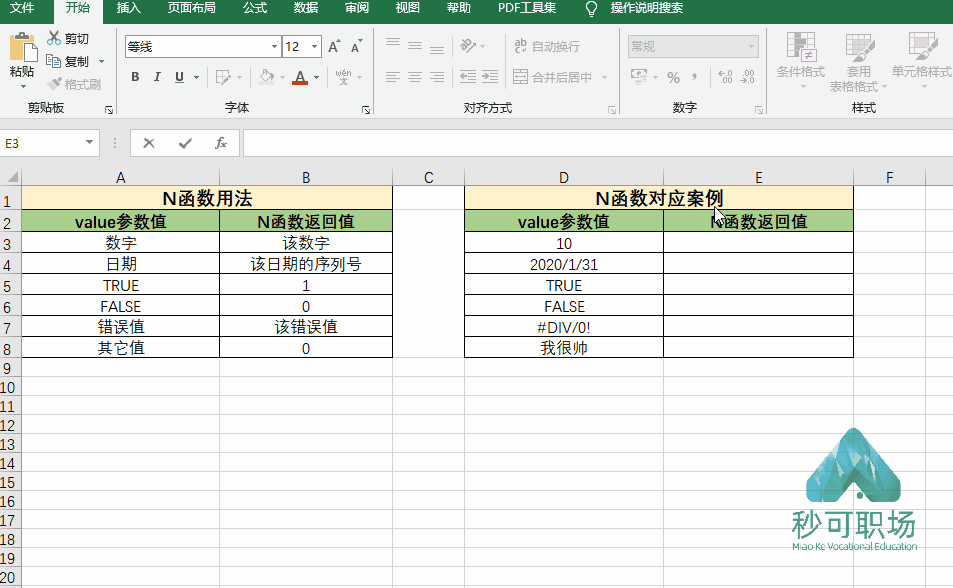Click the Insert Function fx button
953x588 pixels.
tap(221, 143)
